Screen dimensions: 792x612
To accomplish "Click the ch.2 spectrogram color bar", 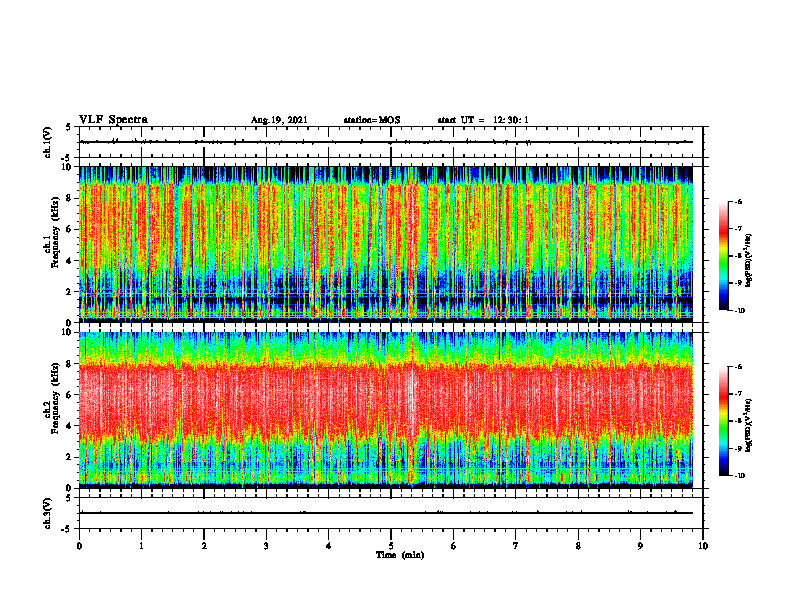I will [723, 421].
